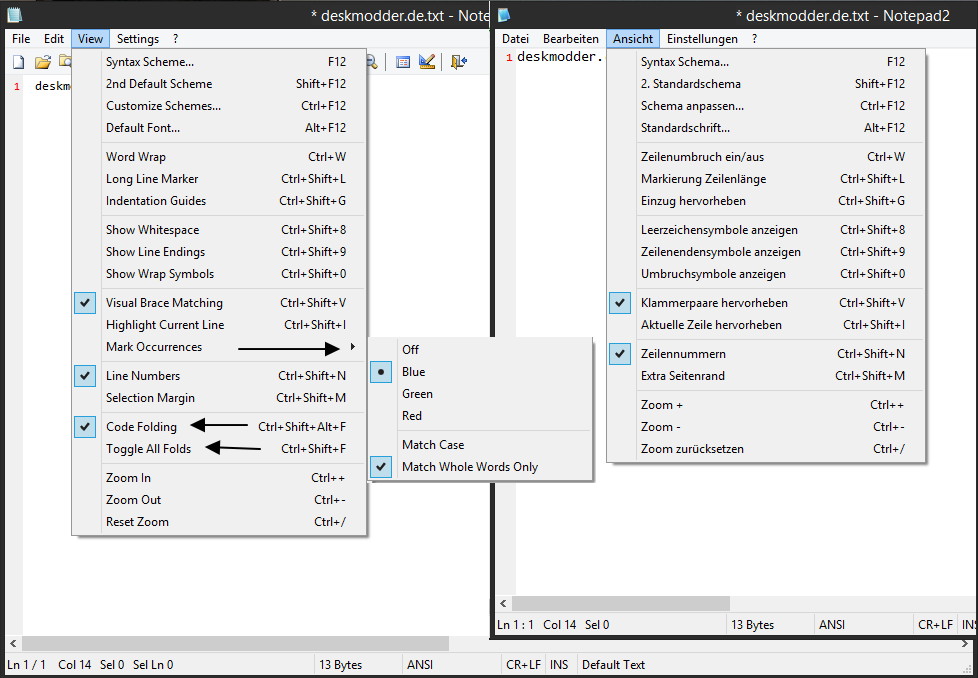
Task: Open the Edit menu
Action: pos(54,39)
